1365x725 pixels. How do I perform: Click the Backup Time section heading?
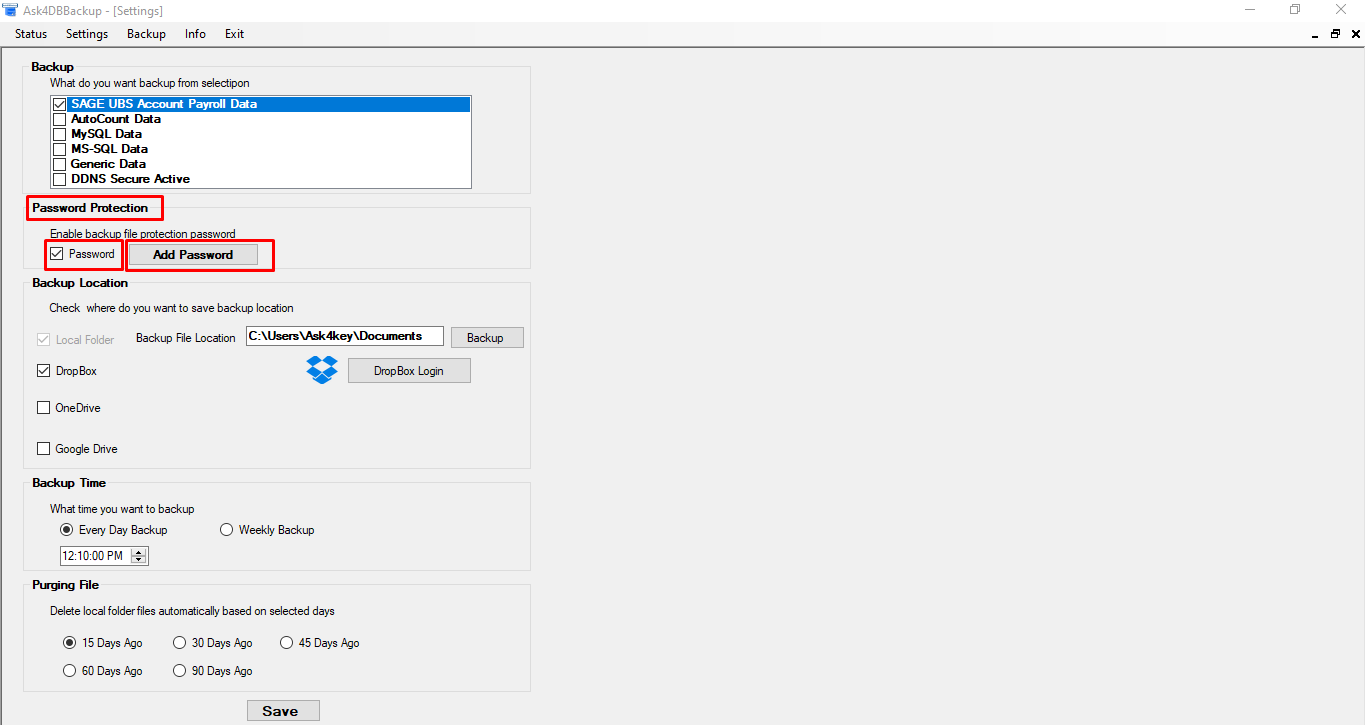tap(69, 483)
